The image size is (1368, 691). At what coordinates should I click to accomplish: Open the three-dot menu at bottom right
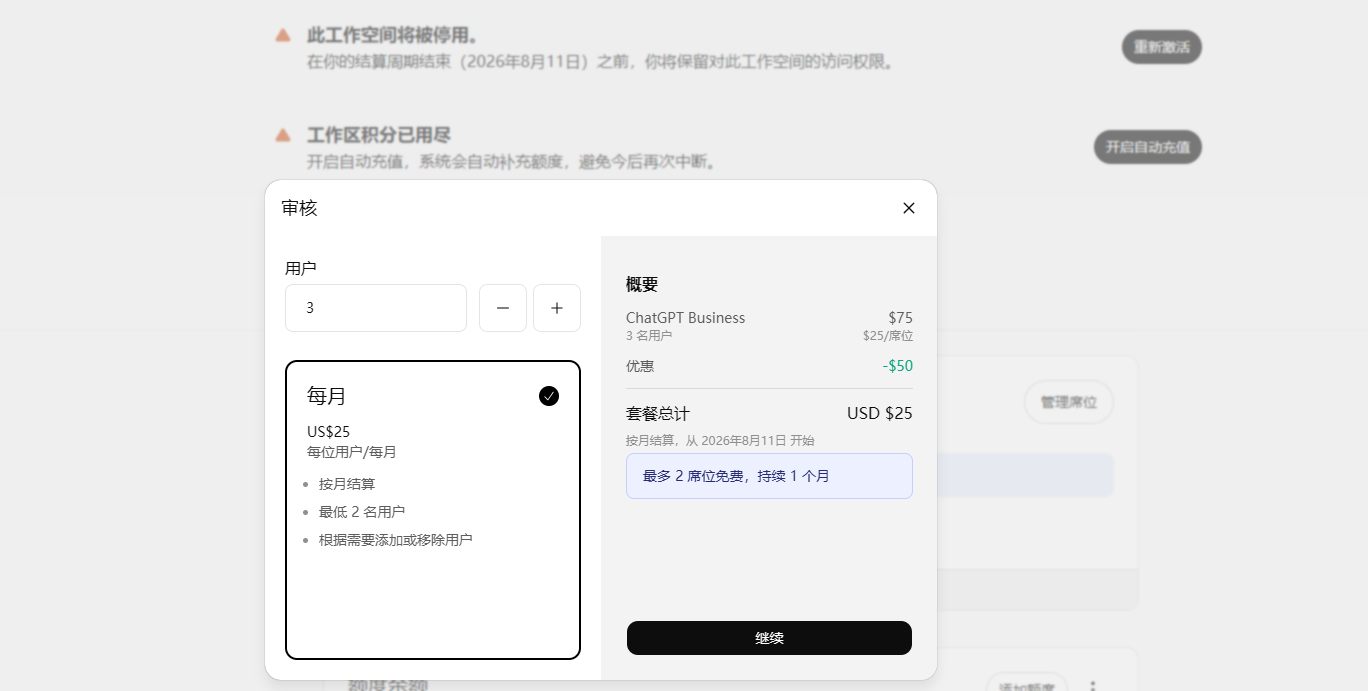tap(1093, 685)
